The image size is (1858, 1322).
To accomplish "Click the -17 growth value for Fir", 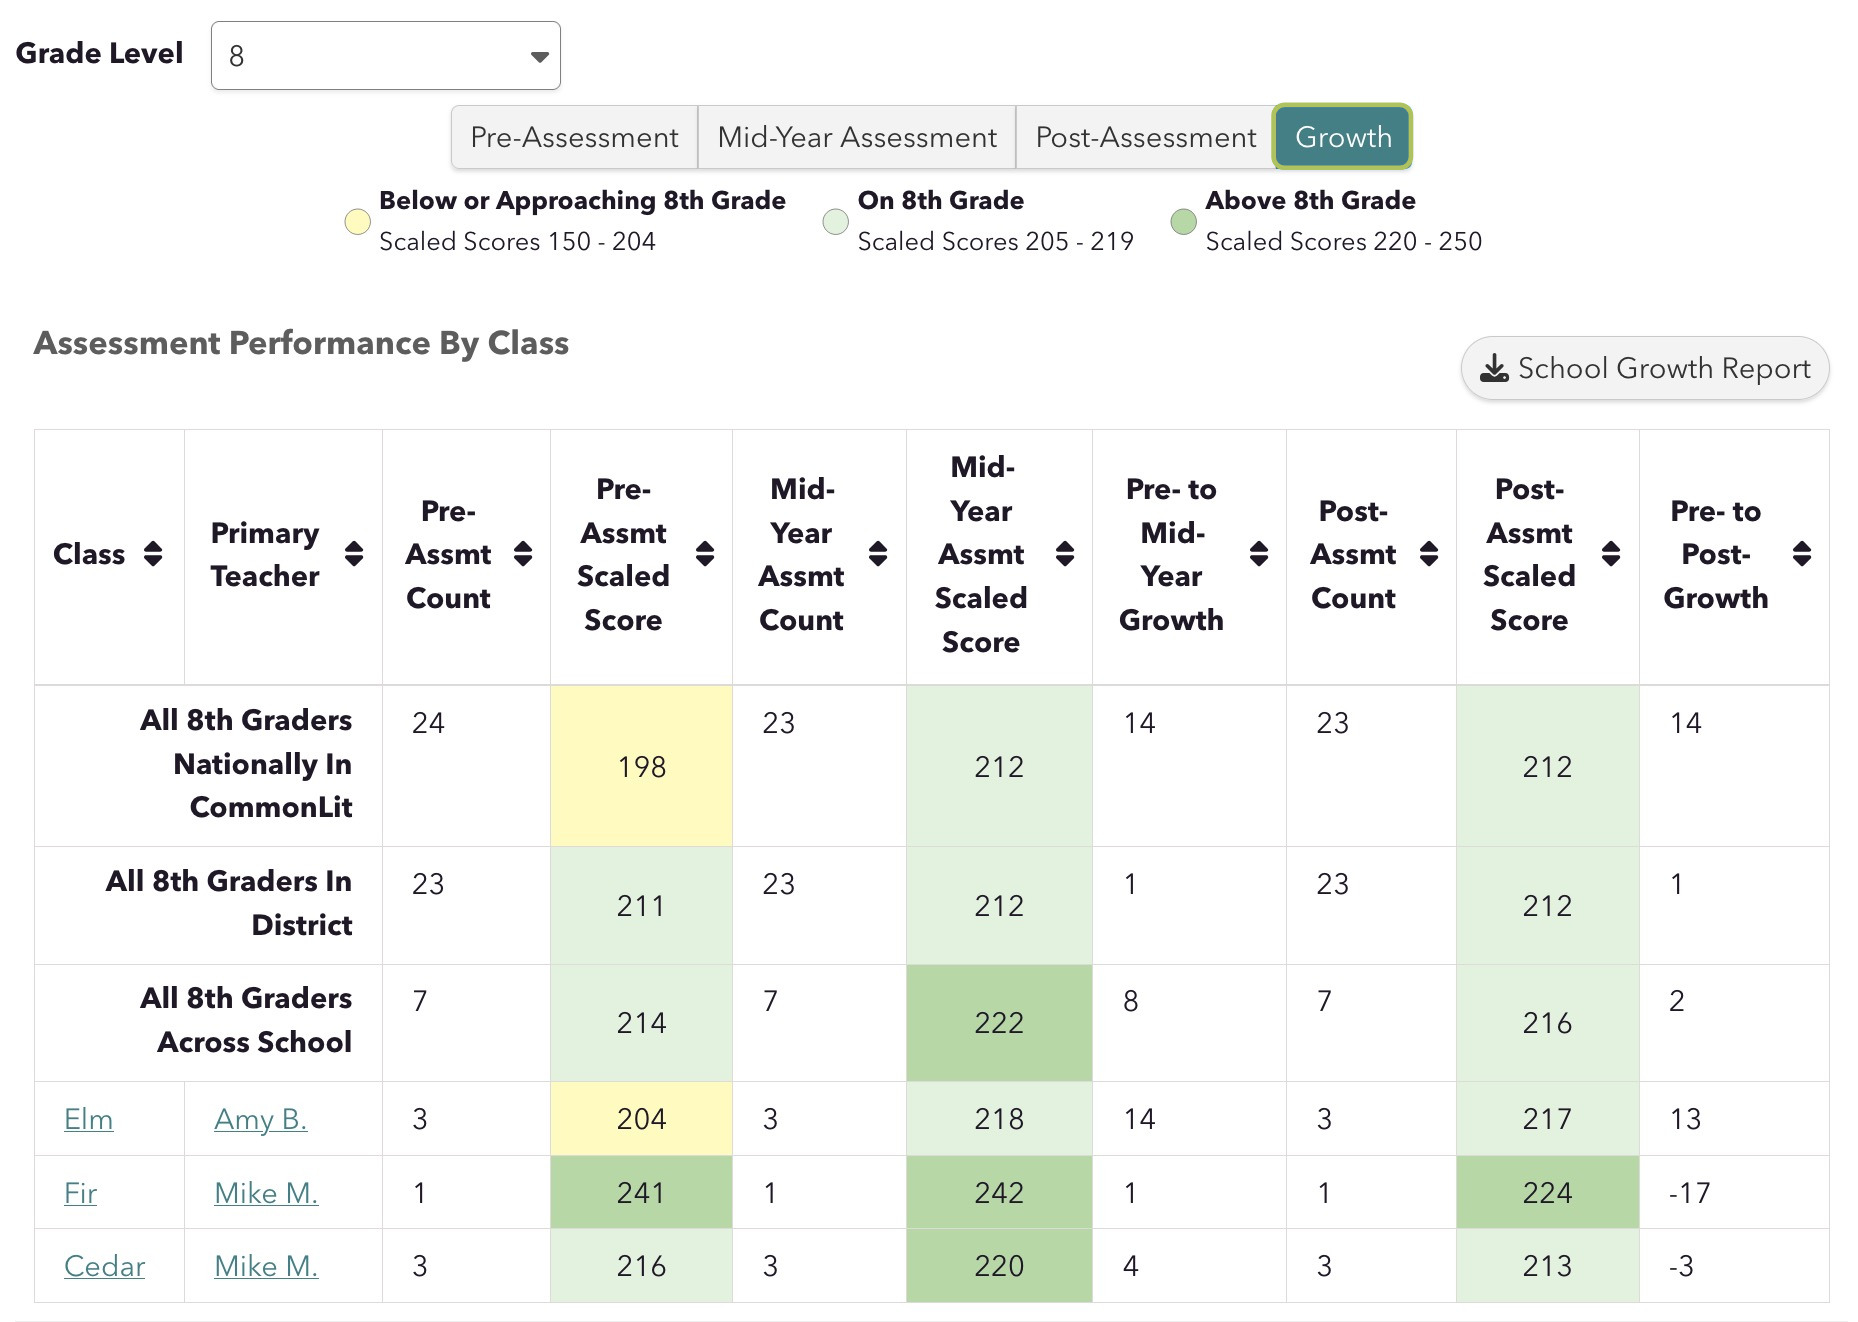I will [1690, 1193].
